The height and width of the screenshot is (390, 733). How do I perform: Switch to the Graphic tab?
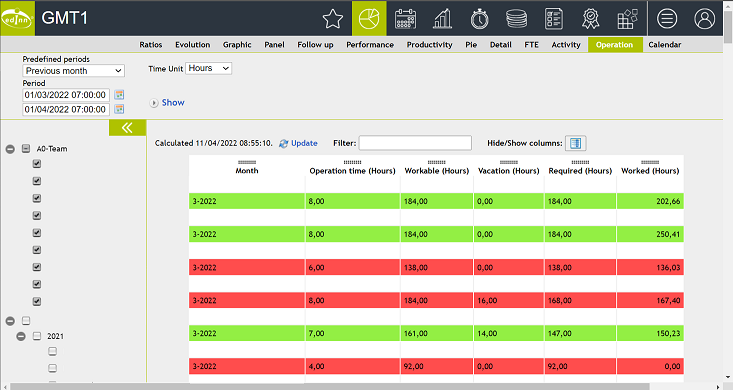tap(237, 45)
